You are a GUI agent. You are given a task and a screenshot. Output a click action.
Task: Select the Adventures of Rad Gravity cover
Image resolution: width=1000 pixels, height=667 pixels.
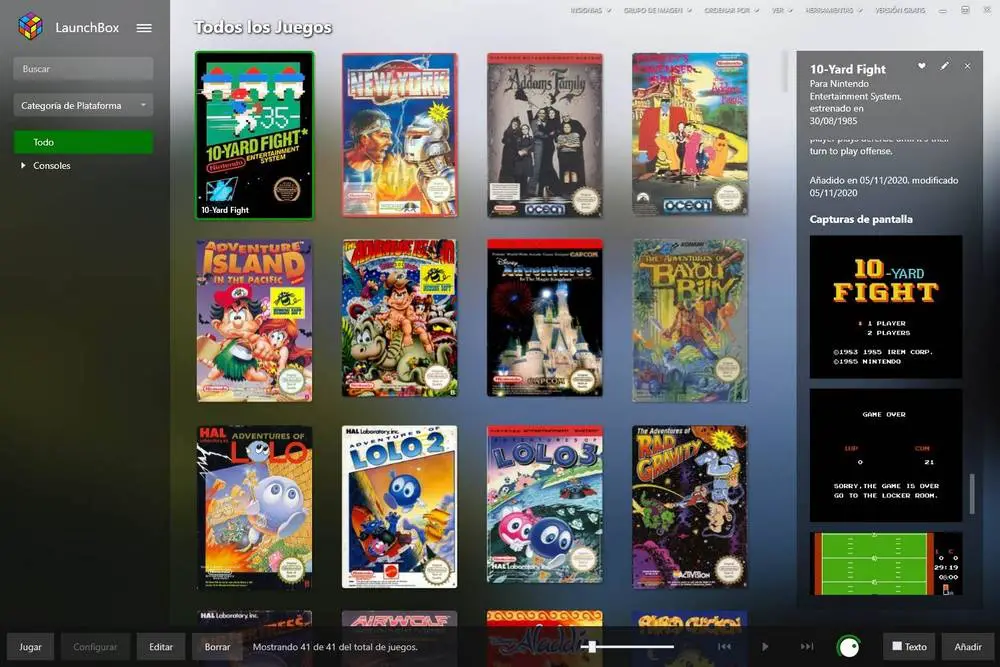[689, 507]
